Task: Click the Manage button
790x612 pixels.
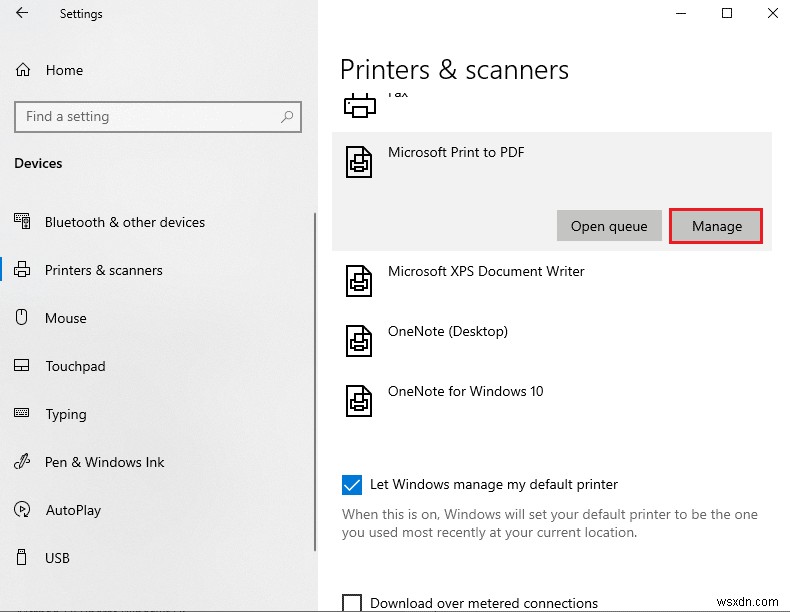Action: pos(716,226)
